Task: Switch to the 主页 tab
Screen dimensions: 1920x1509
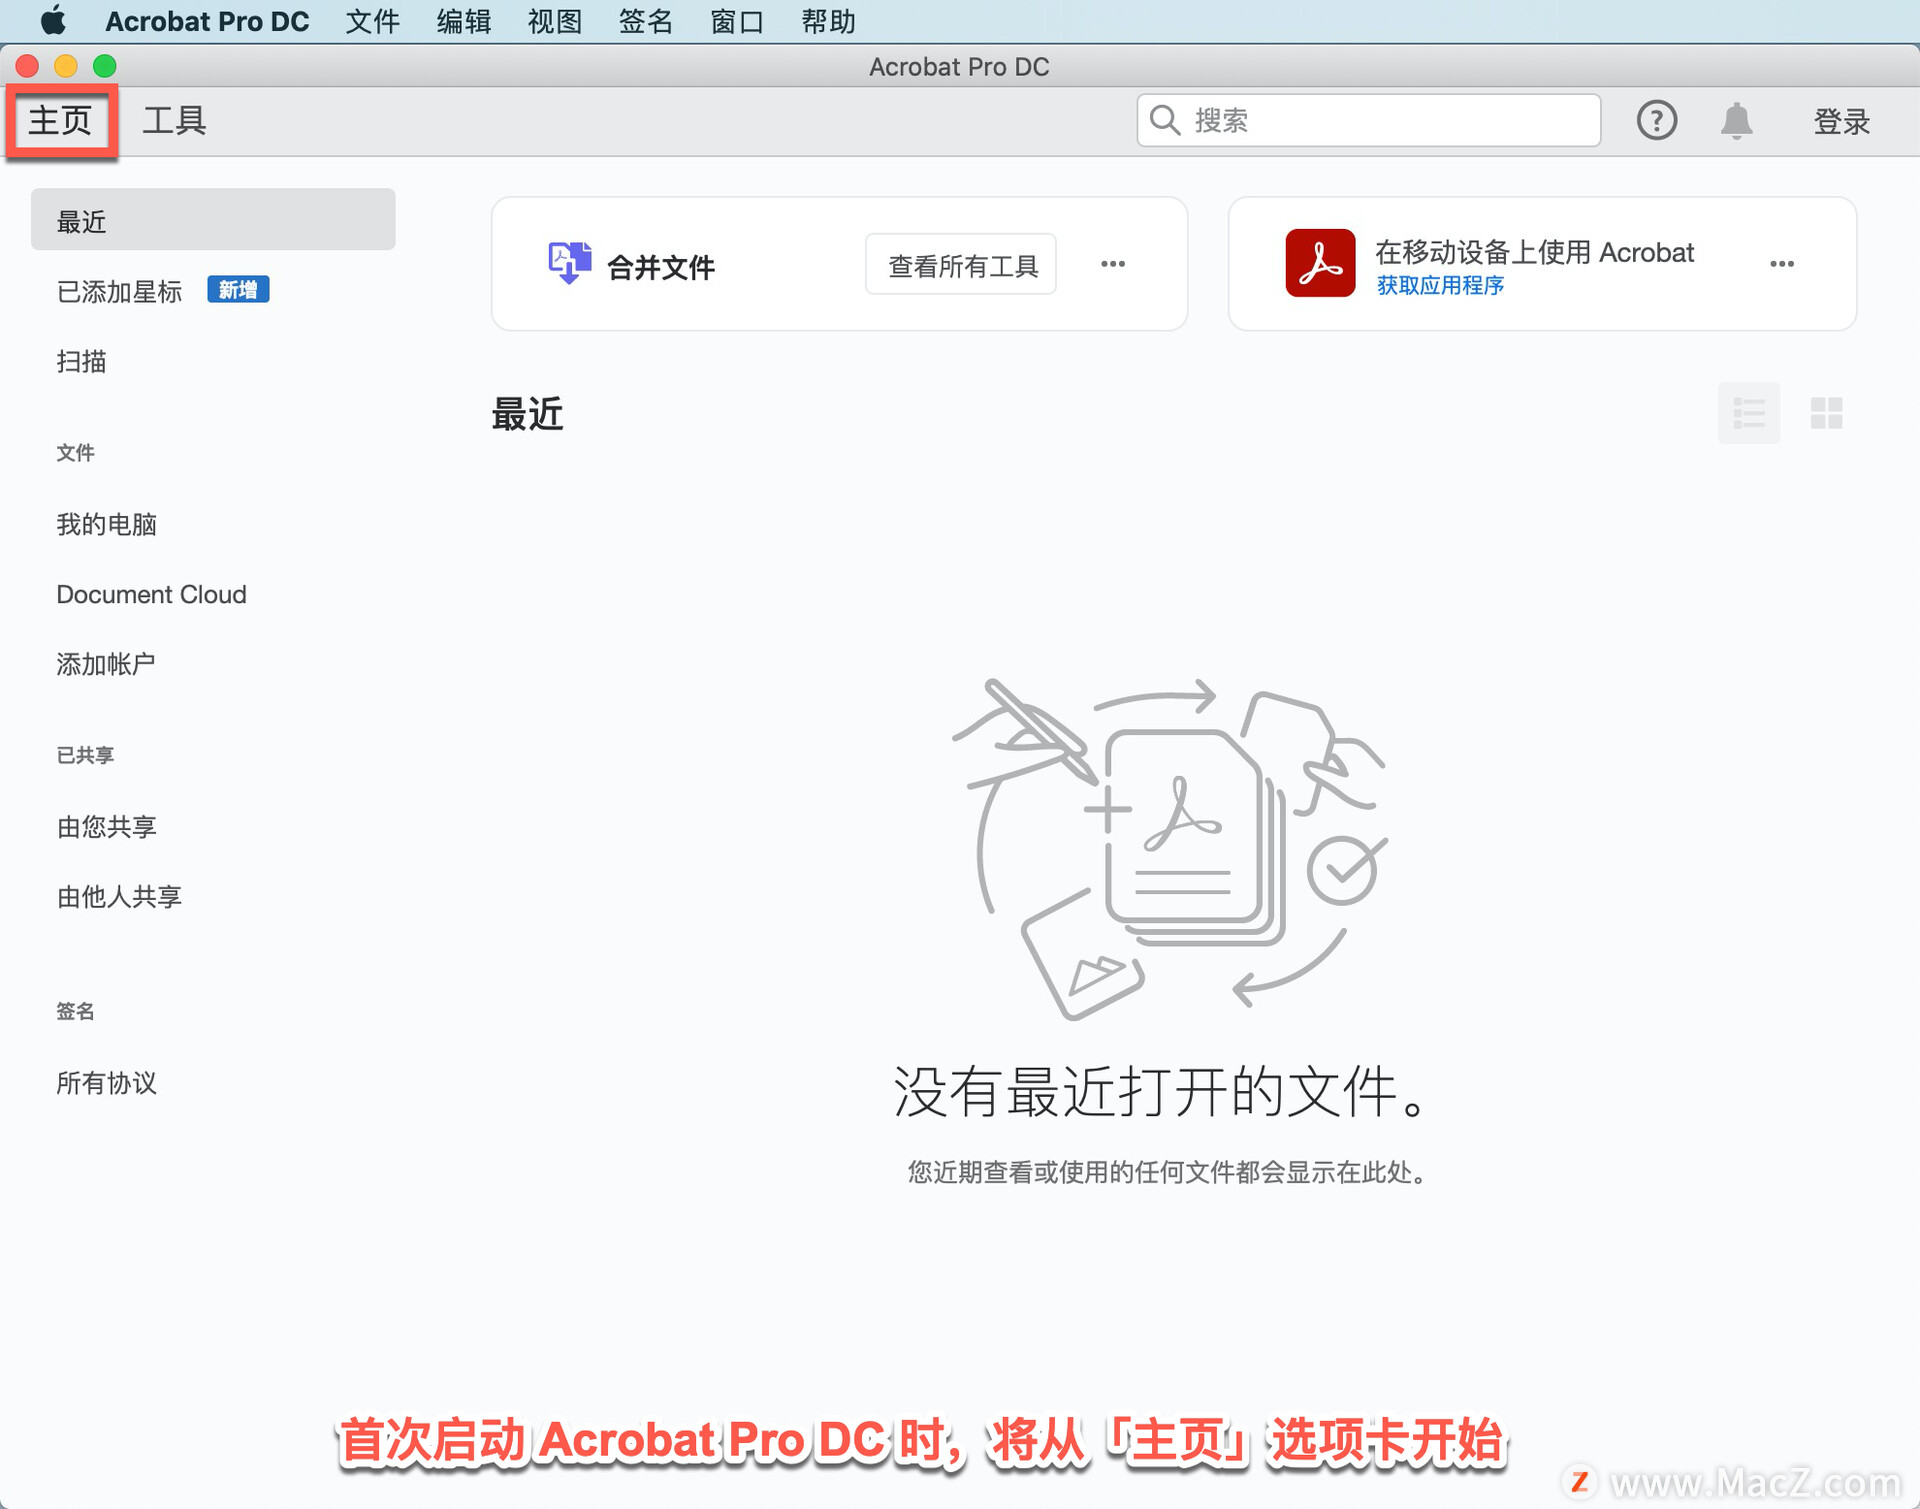Action: tap(61, 121)
